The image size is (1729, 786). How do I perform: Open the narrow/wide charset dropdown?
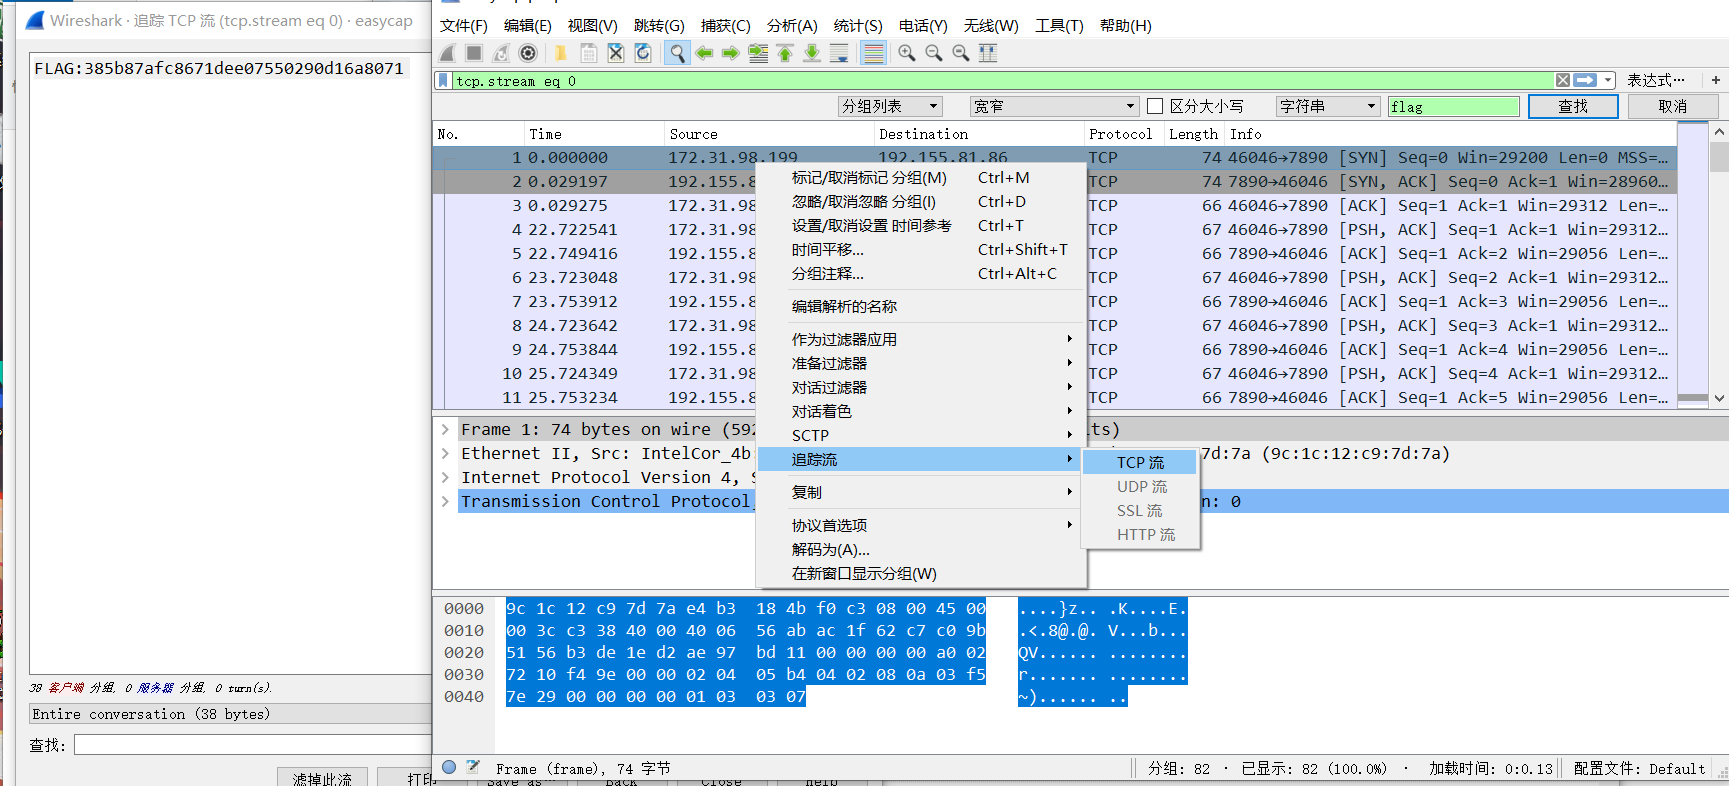coord(1054,106)
